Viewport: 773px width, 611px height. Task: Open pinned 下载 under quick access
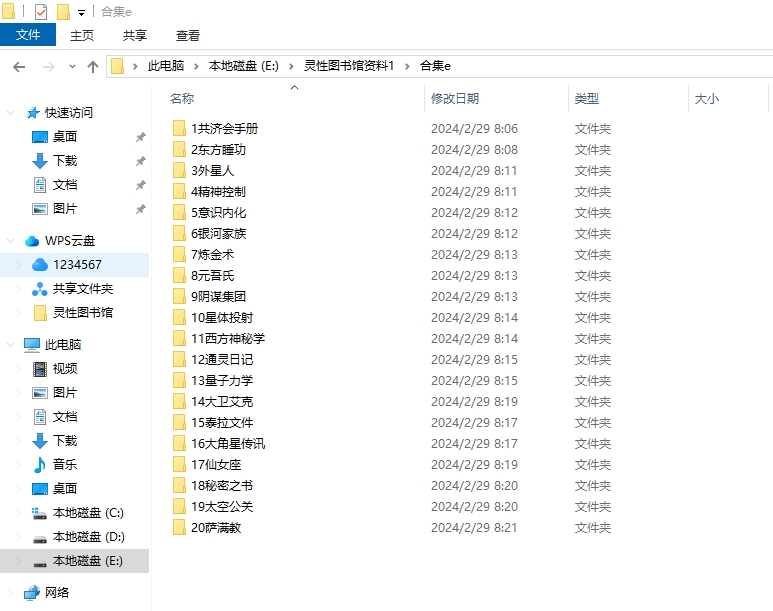pyautogui.click(x=65, y=160)
